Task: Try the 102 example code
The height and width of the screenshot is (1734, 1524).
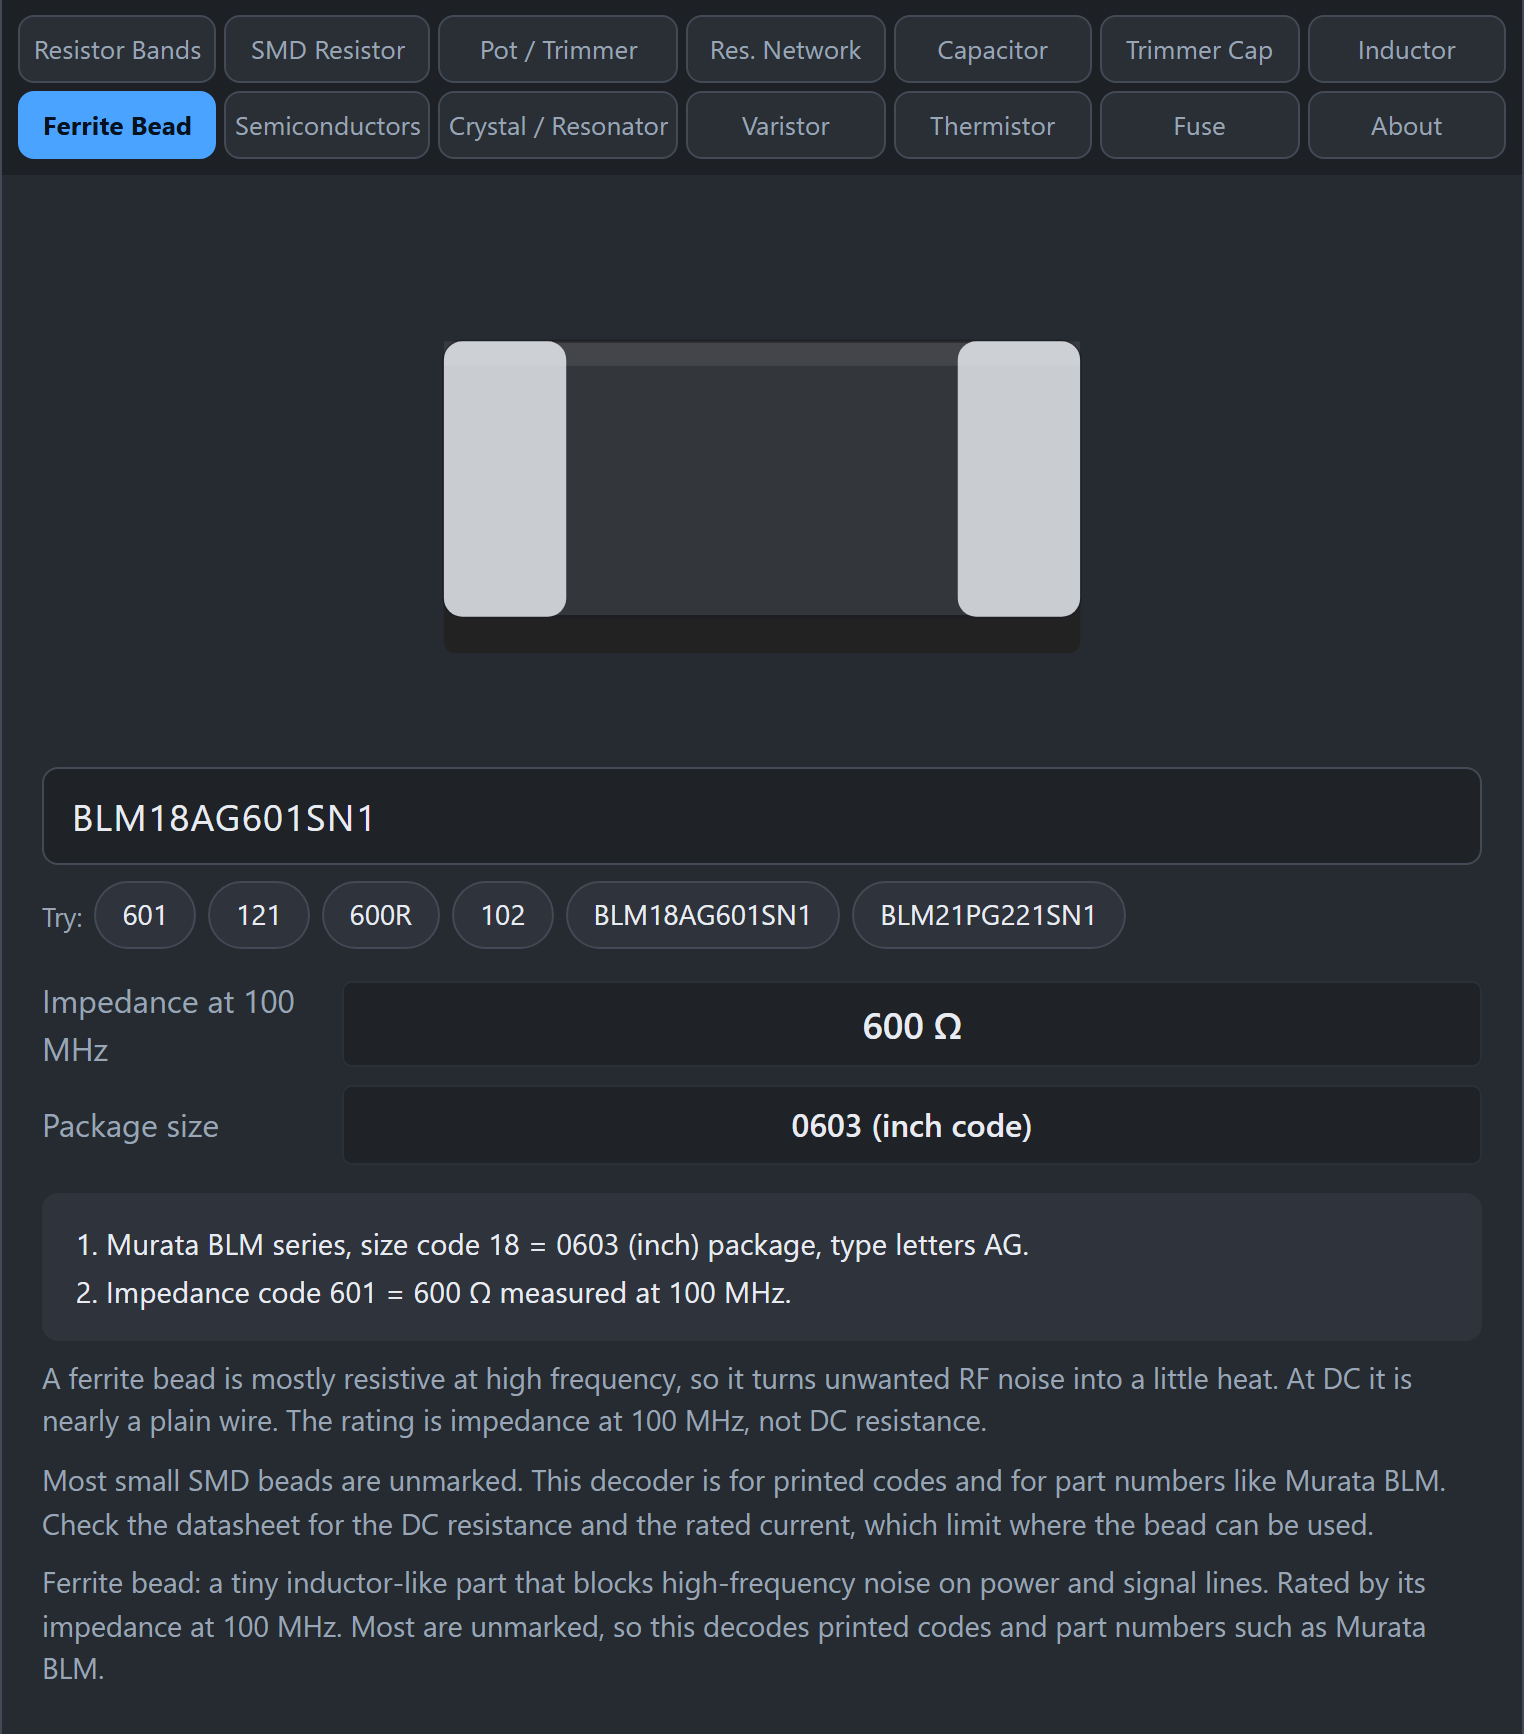Action: (x=503, y=915)
